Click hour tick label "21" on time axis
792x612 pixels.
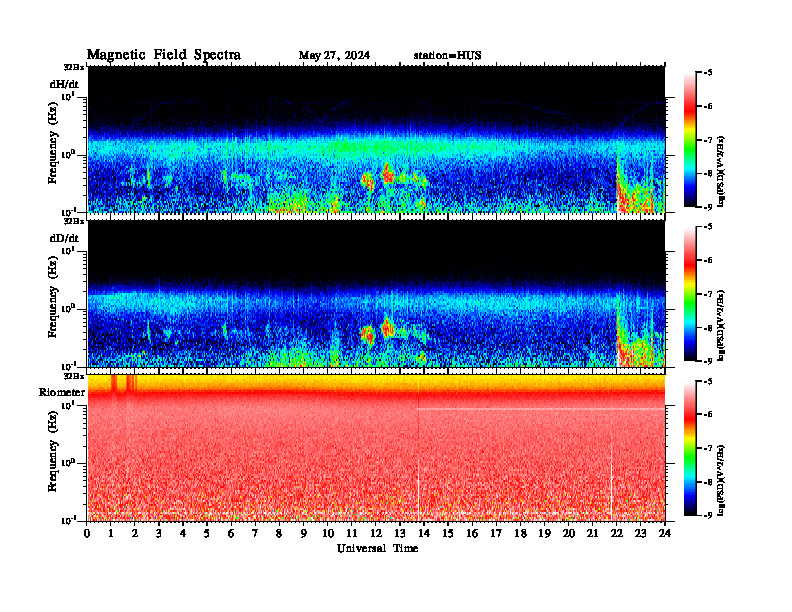coord(592,533)
